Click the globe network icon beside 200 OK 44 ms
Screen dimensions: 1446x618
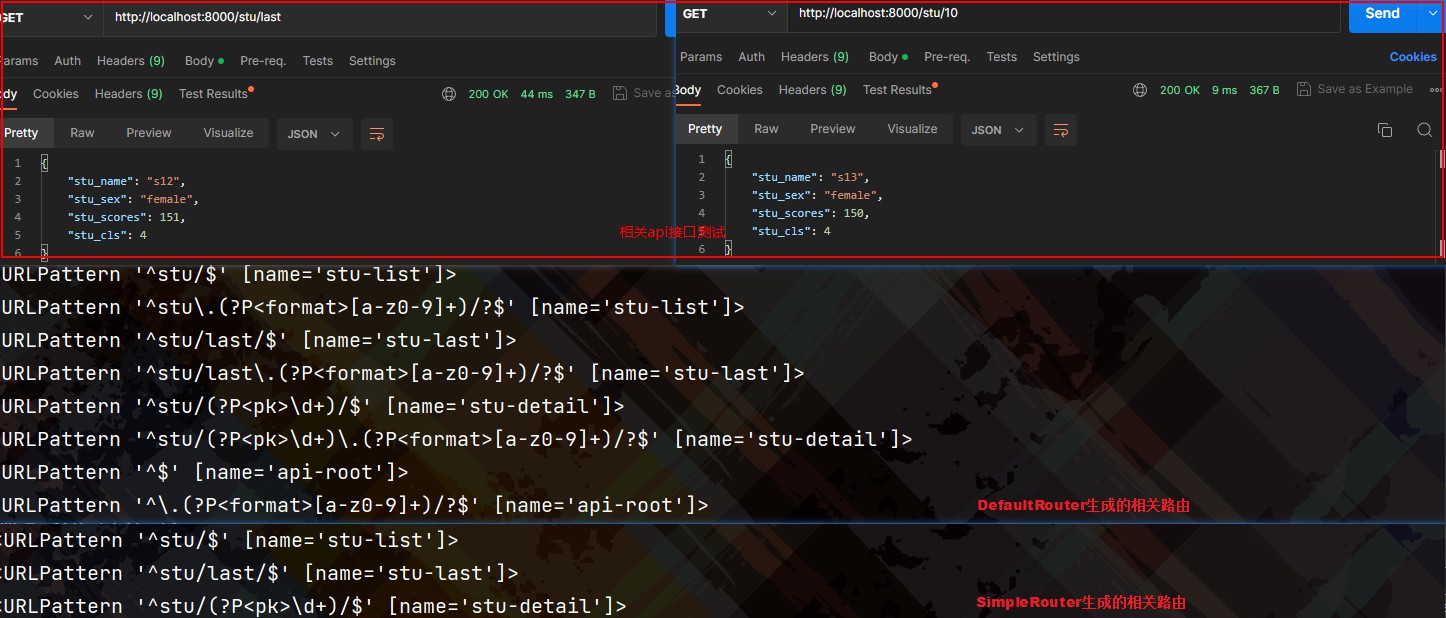pyautogui.click(x=449, y=94)
